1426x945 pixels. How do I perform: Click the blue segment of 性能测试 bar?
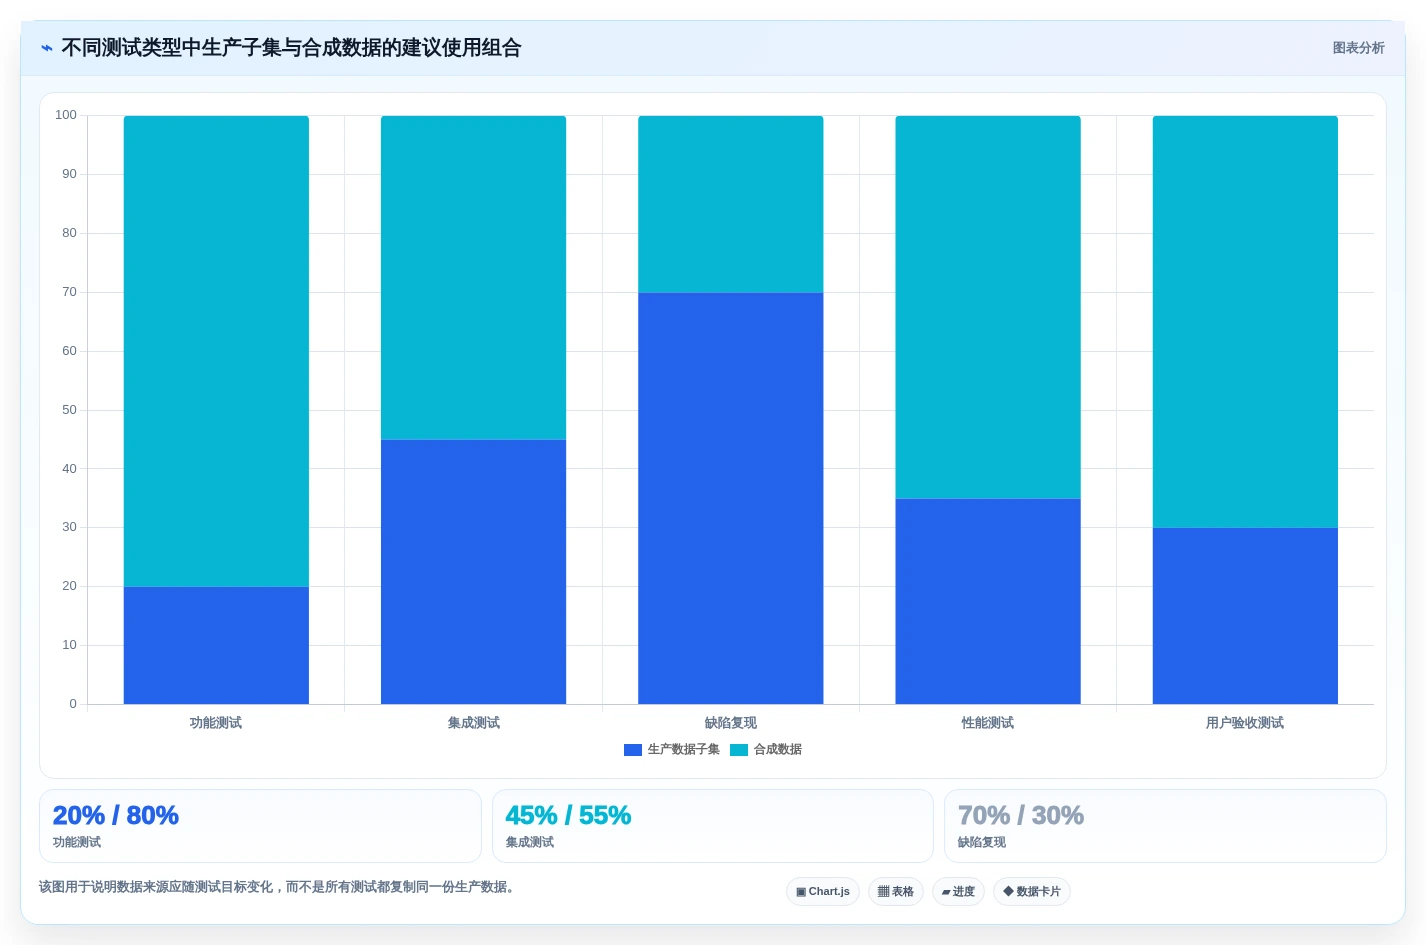pos(988,601)
